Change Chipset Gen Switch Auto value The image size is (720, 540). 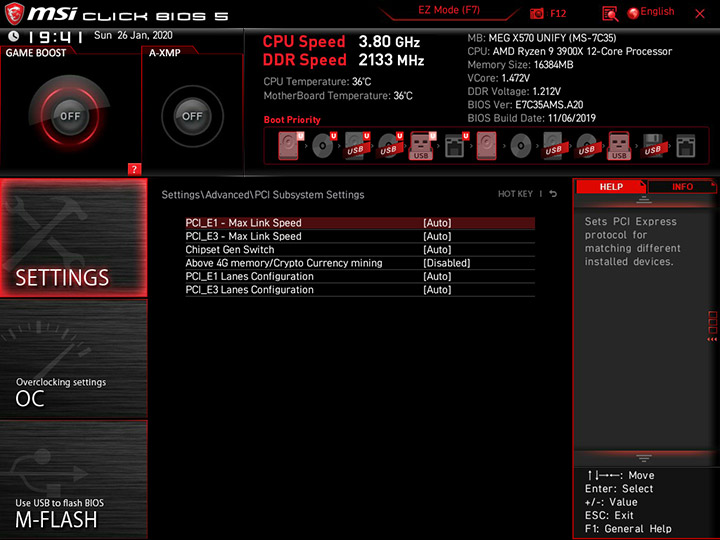coord(437,249)
